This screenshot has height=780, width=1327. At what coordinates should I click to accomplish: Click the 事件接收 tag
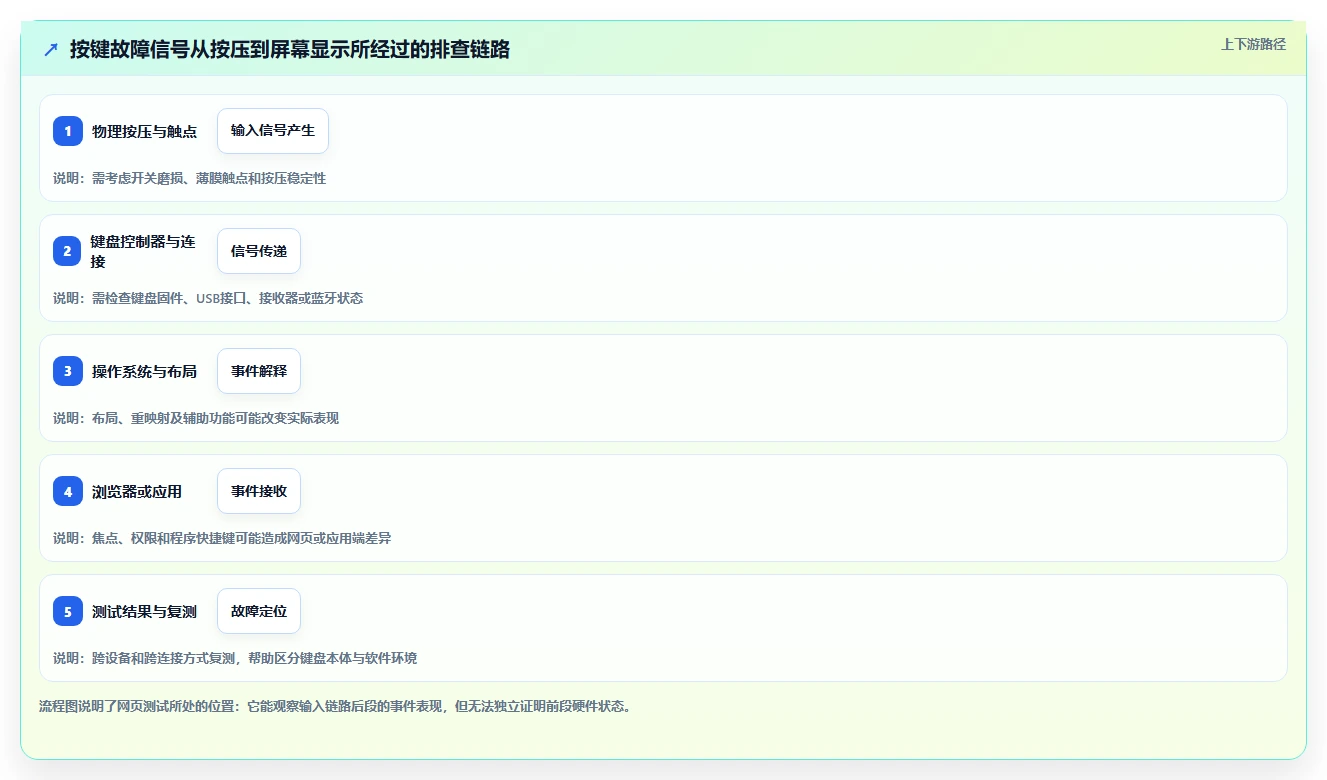(259, 491)
